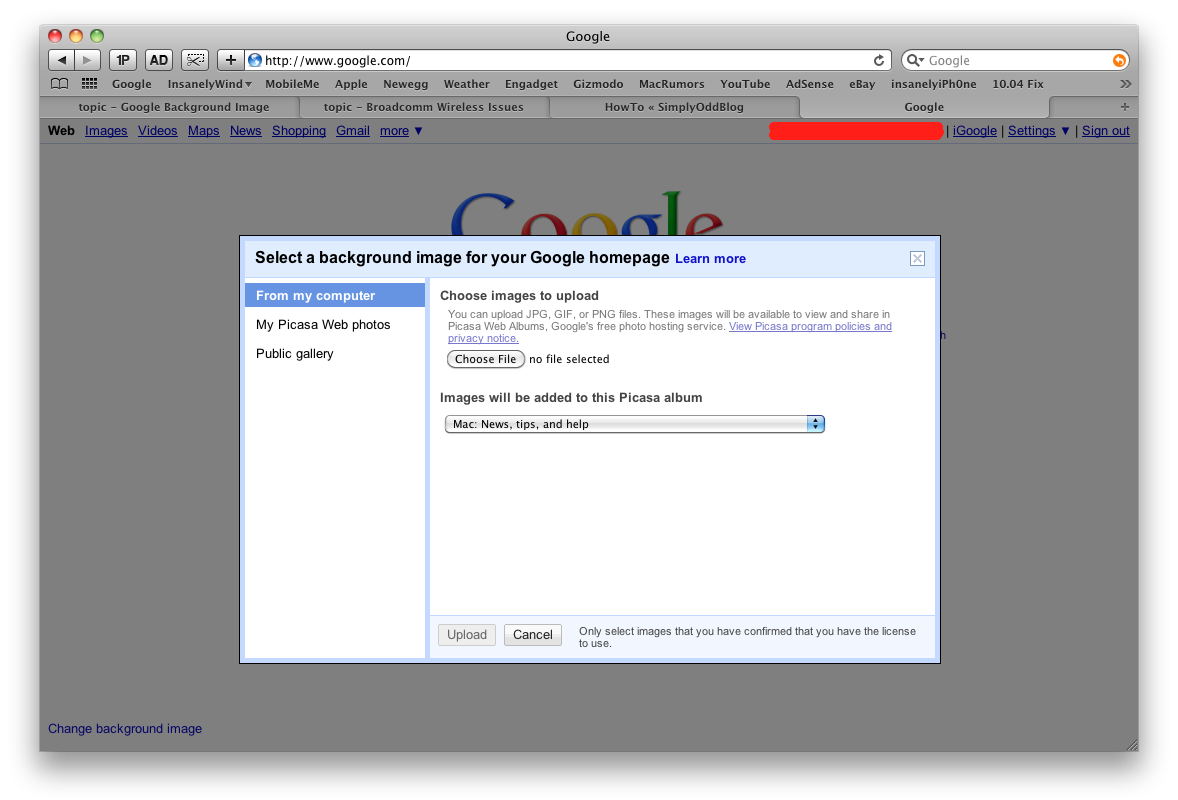Viewport: 1178px width, 800px height.
Task: Open Top Sites grid icon
Action: [89, 83]
